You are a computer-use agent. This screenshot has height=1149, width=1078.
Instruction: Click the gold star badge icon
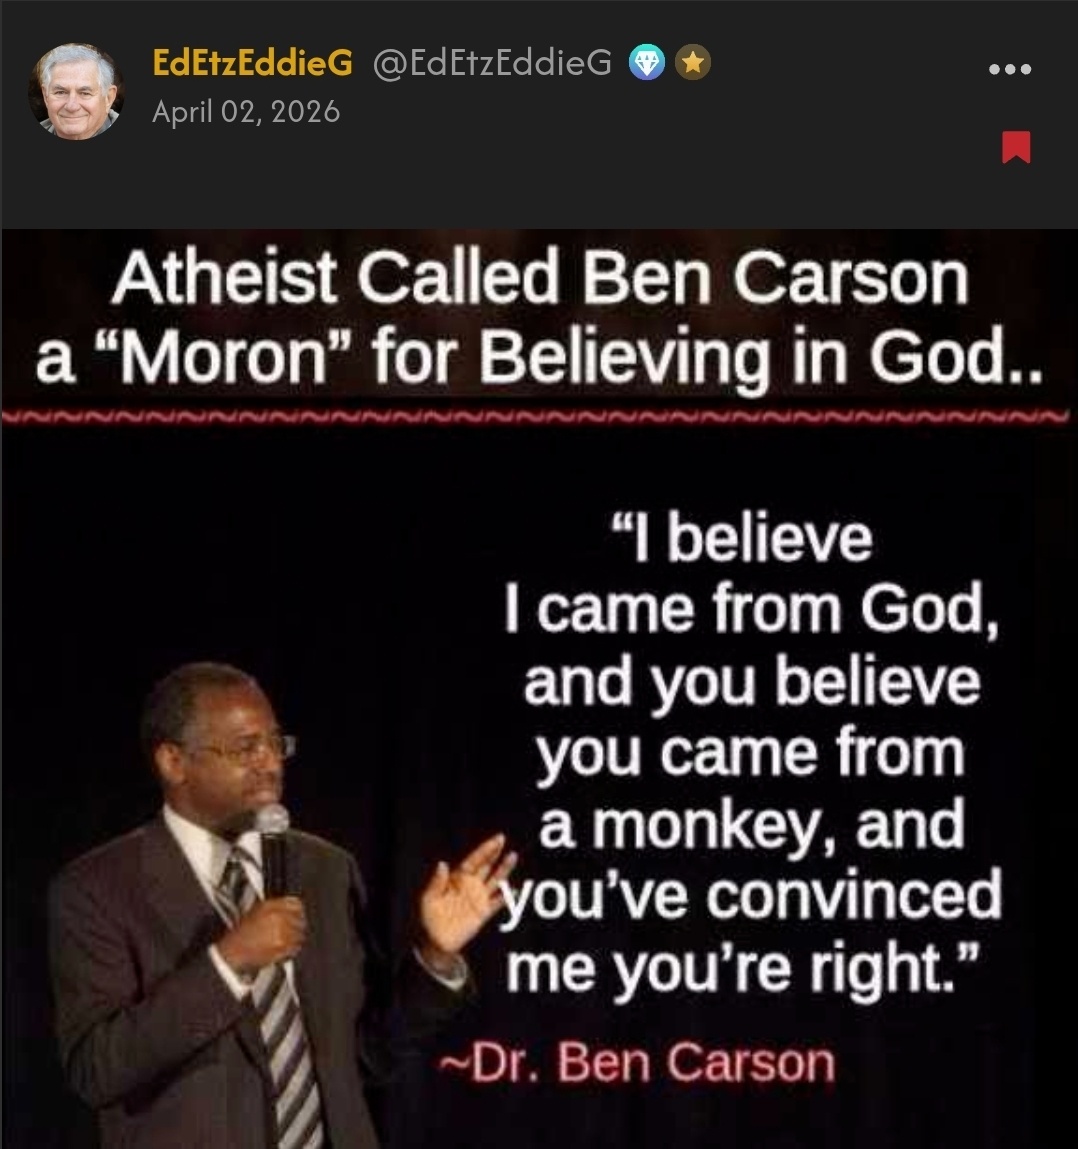(693, 63)
